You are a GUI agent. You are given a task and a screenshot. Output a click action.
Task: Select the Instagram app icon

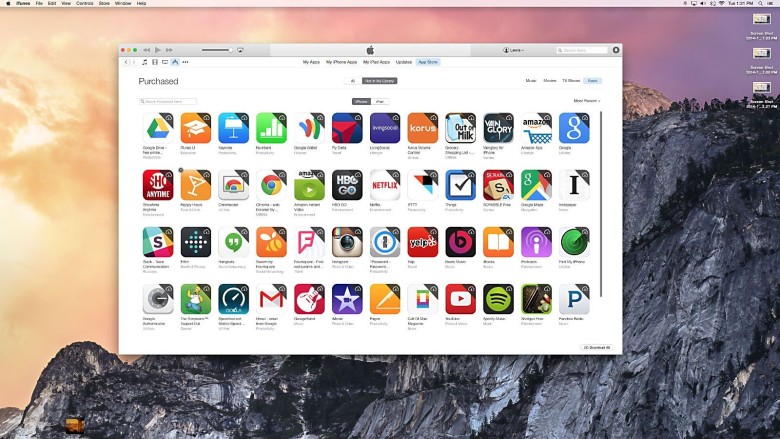click(x=347, y=242)
